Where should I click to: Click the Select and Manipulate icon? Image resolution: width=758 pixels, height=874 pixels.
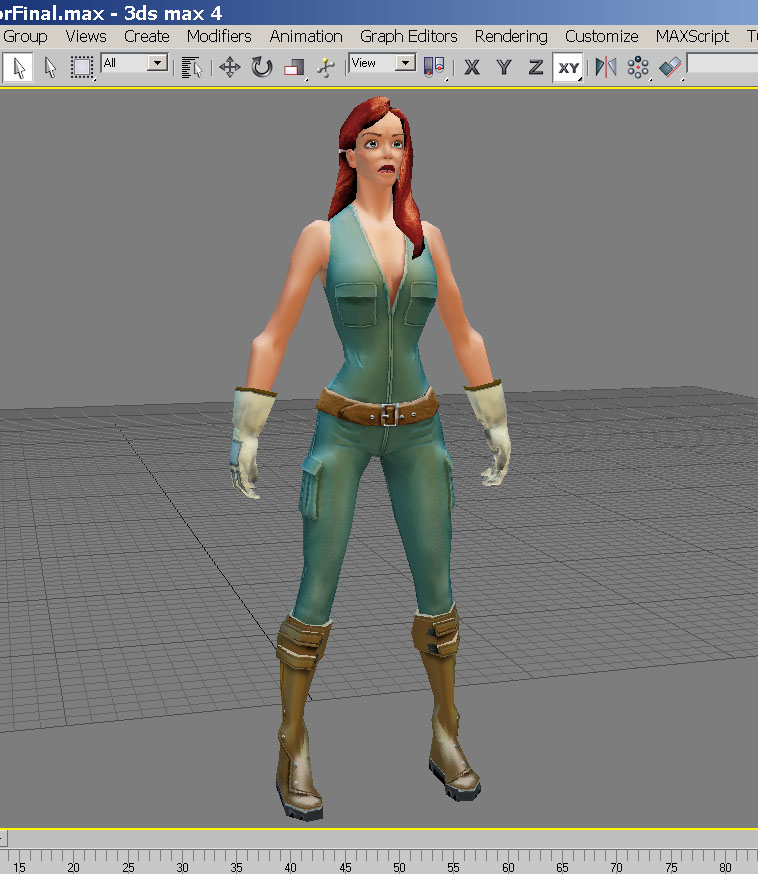click(x=325, y=67)
